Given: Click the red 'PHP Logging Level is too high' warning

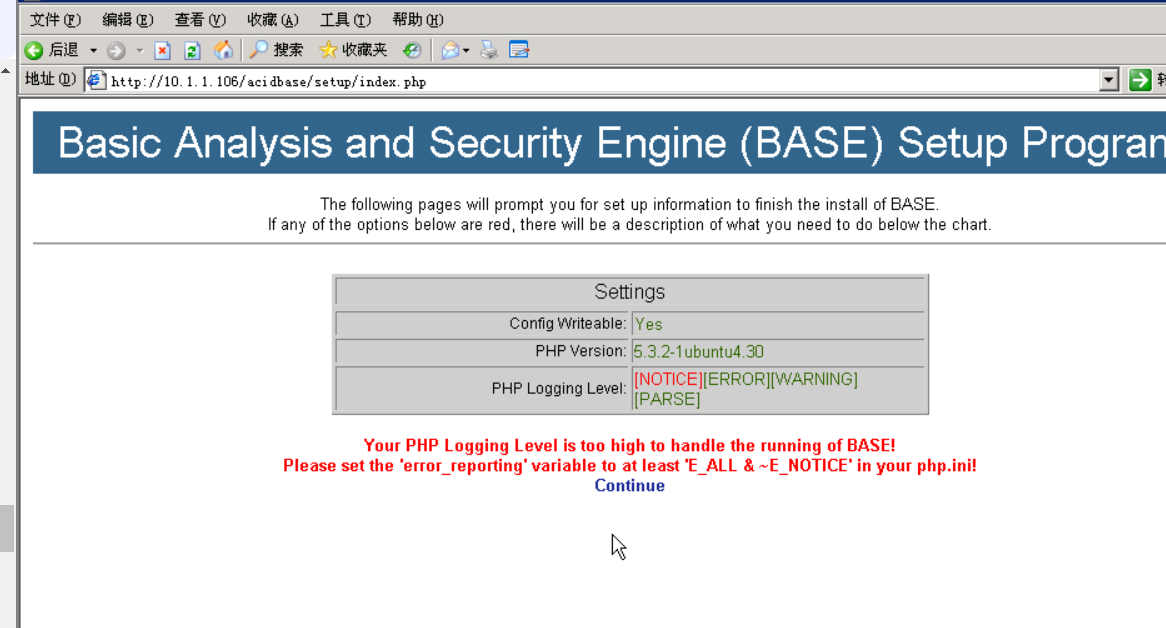Looking at the screenshot, I should 629,445.
